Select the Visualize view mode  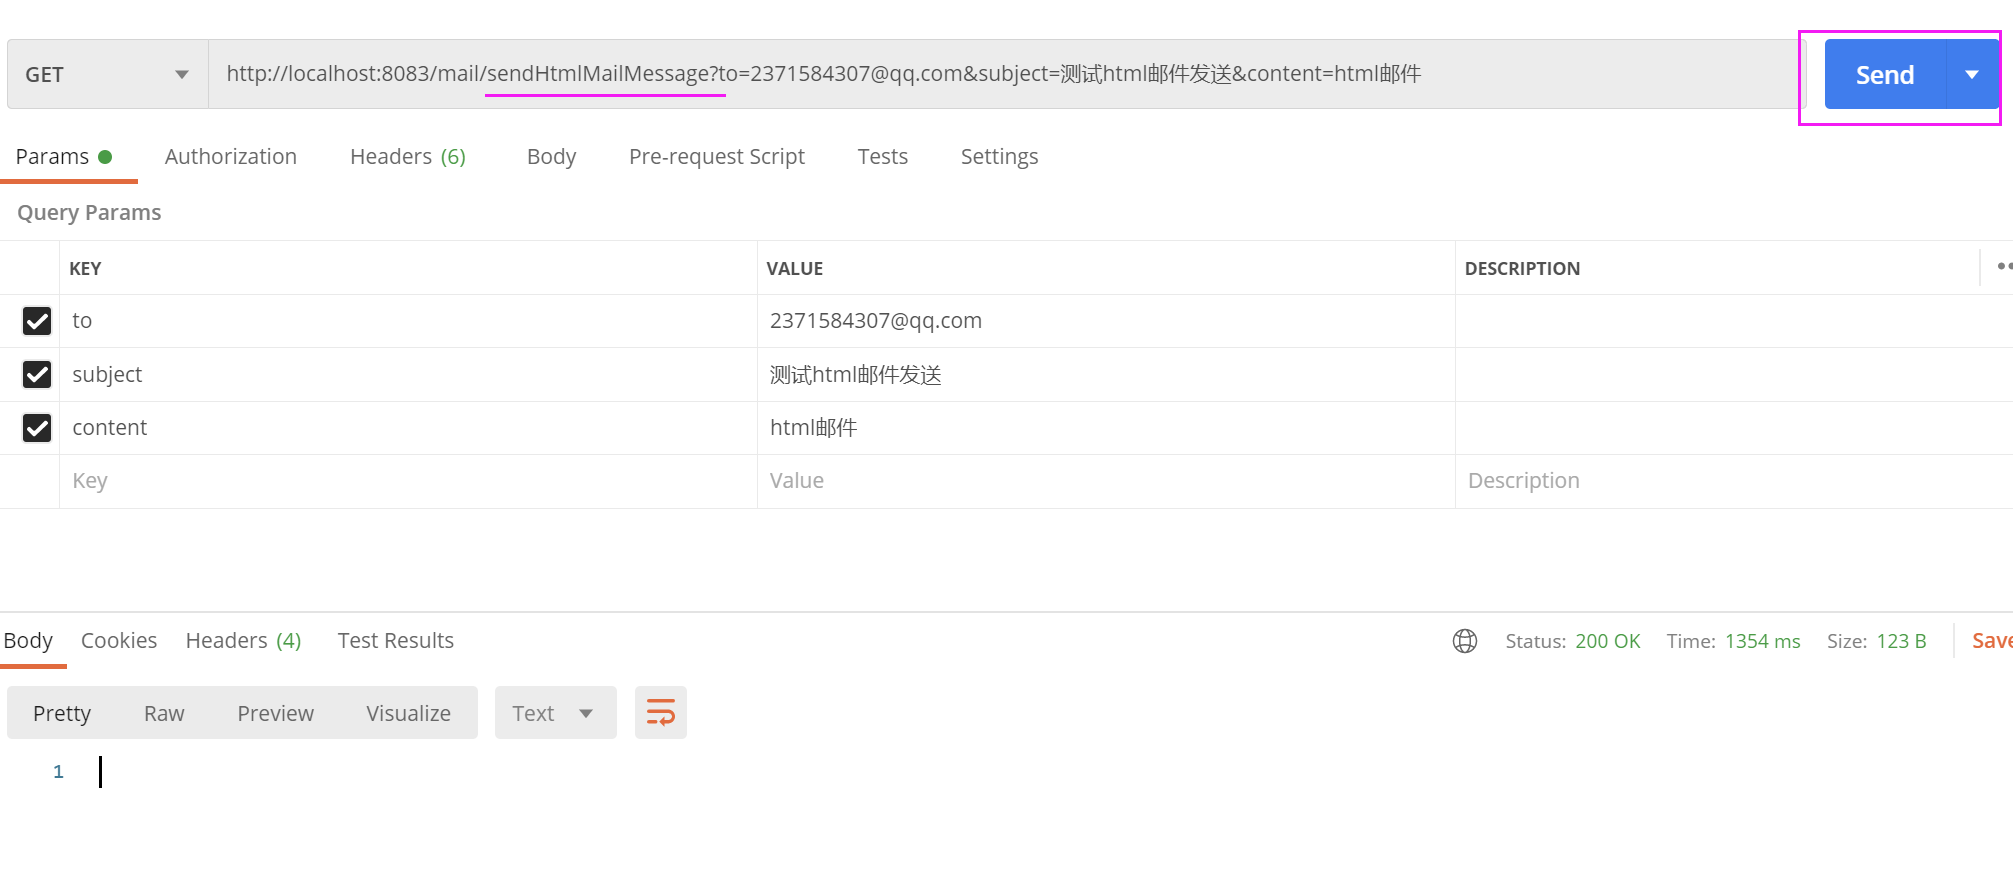coord(408,713)
